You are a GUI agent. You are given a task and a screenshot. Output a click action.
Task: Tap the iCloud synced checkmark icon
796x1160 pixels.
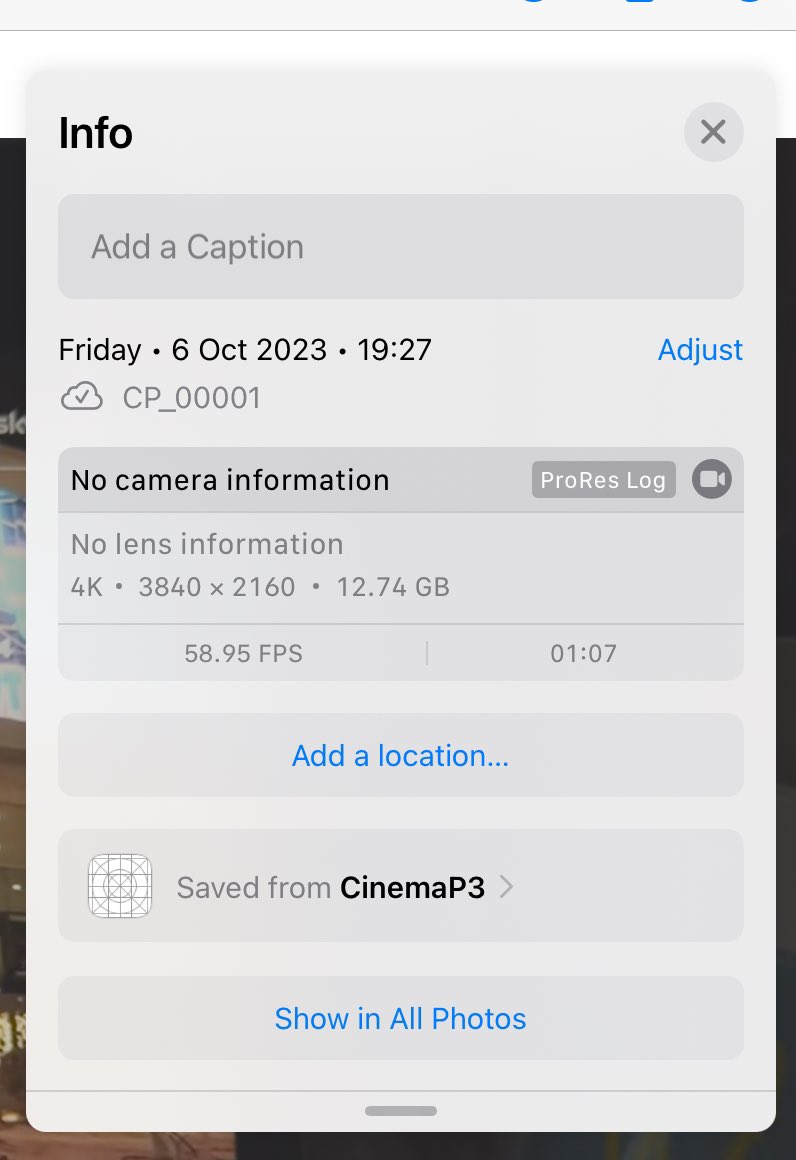point(81,397)
